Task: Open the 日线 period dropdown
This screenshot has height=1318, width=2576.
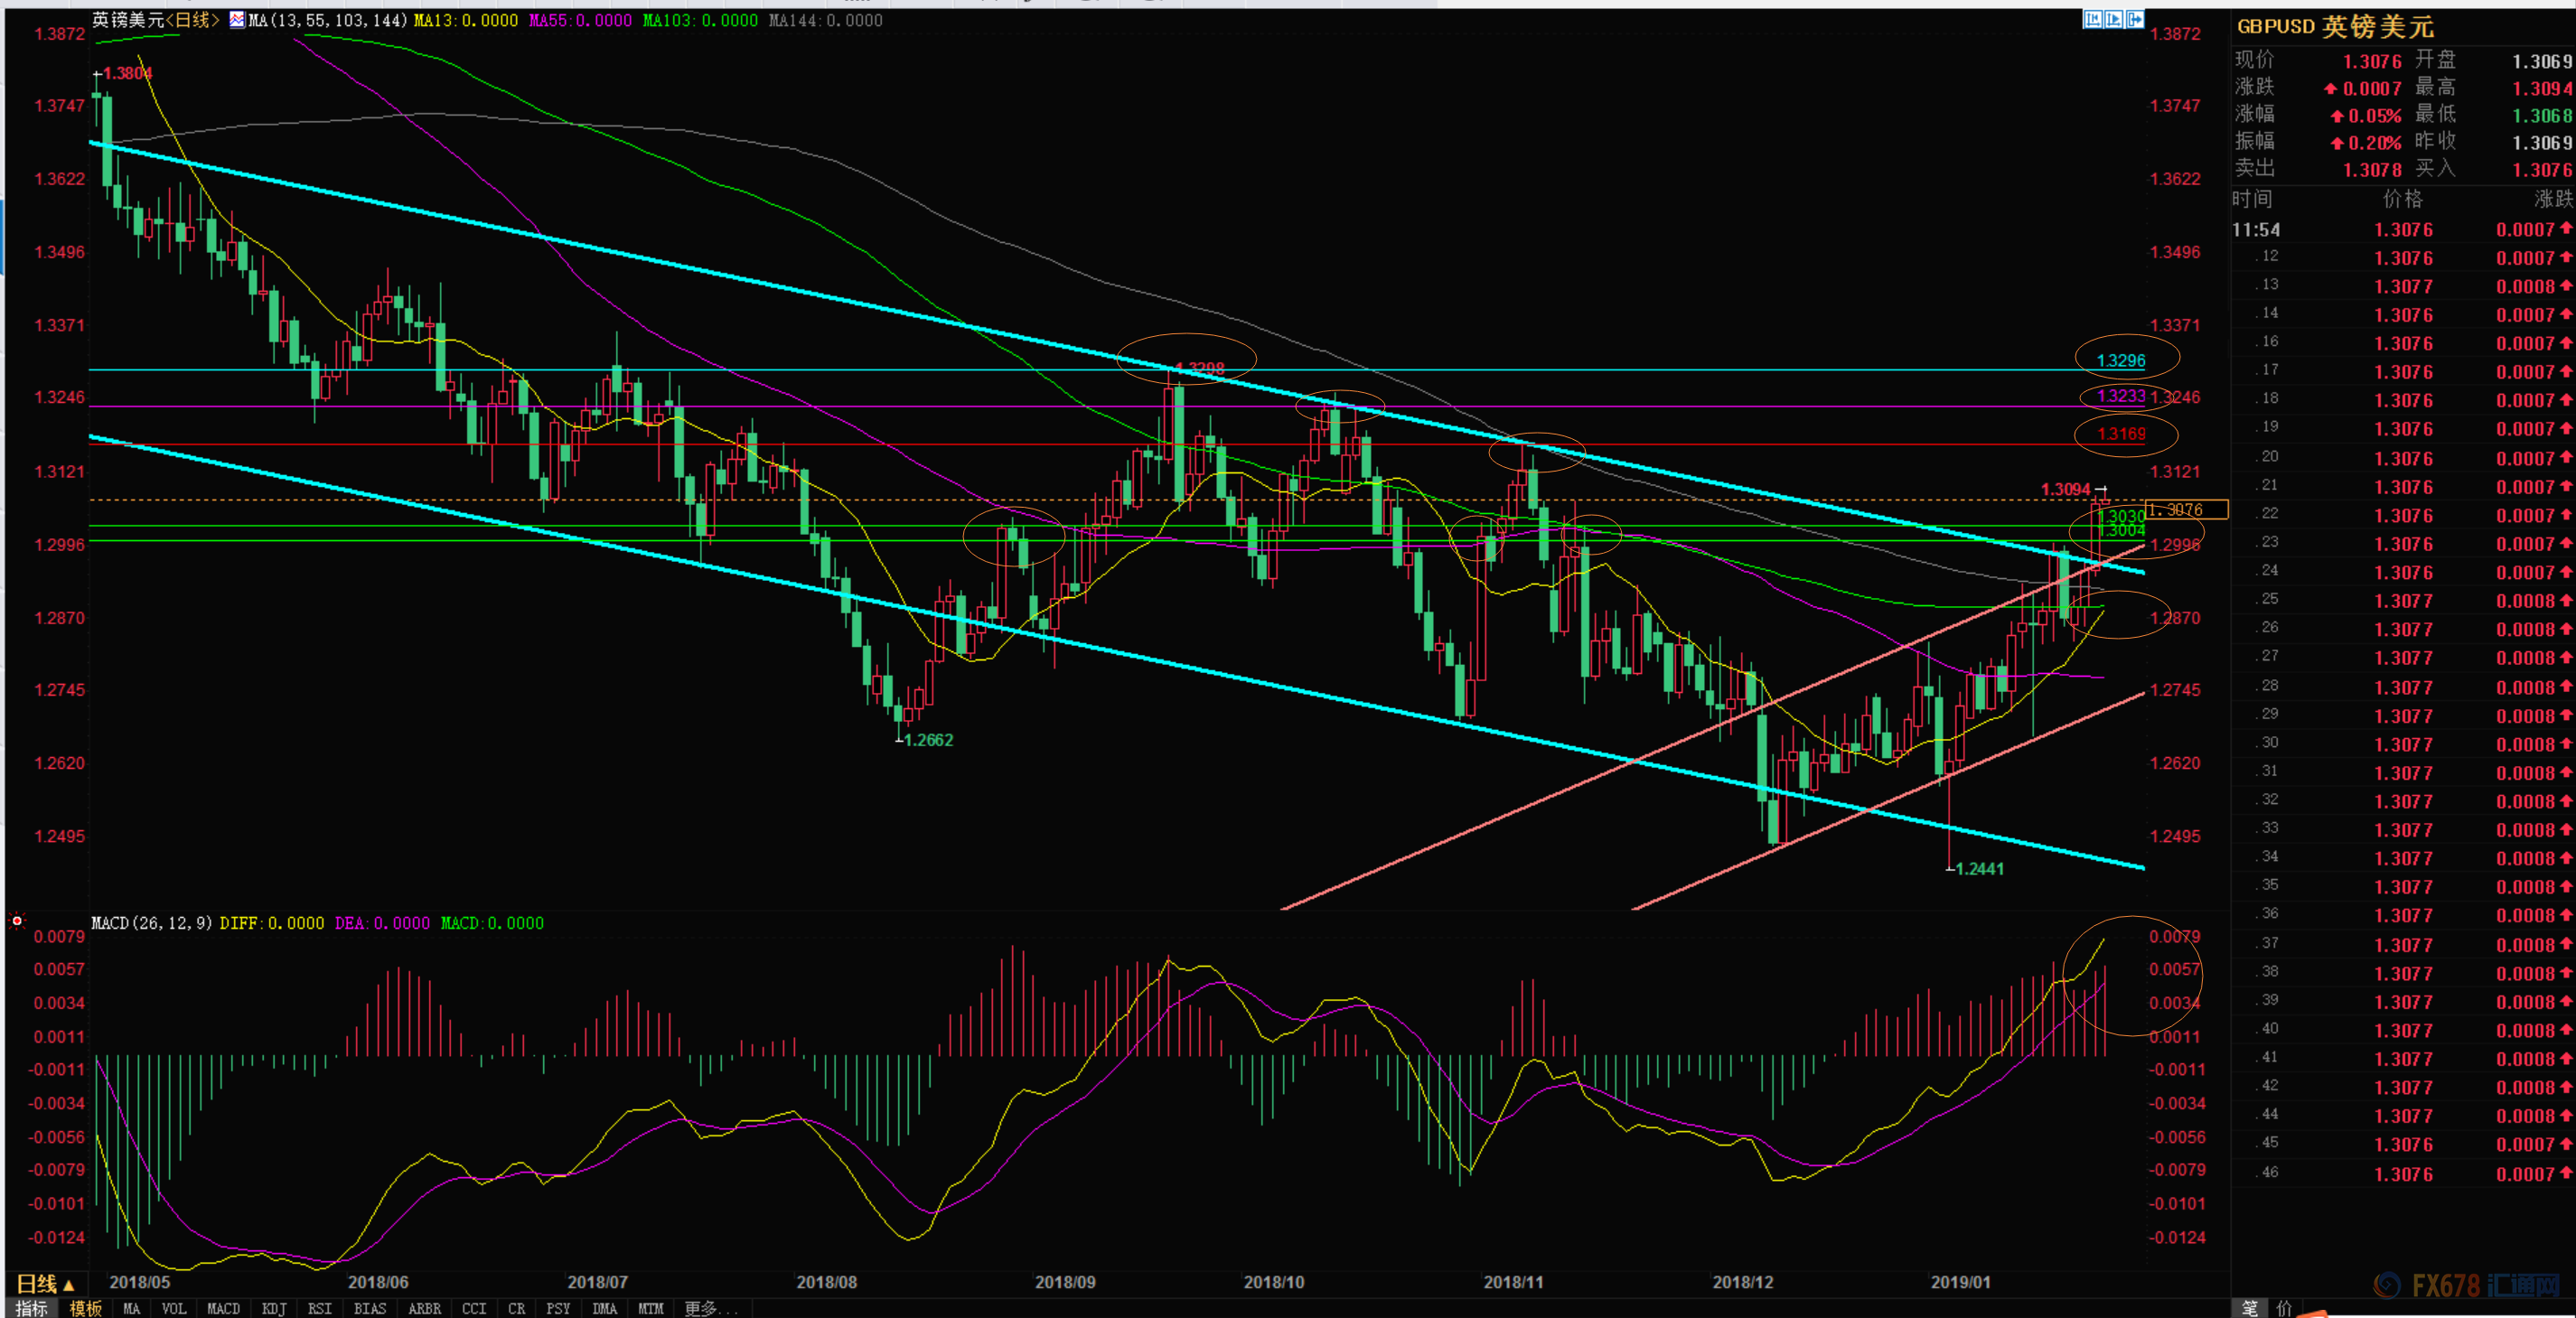Action: point(45,1284)
